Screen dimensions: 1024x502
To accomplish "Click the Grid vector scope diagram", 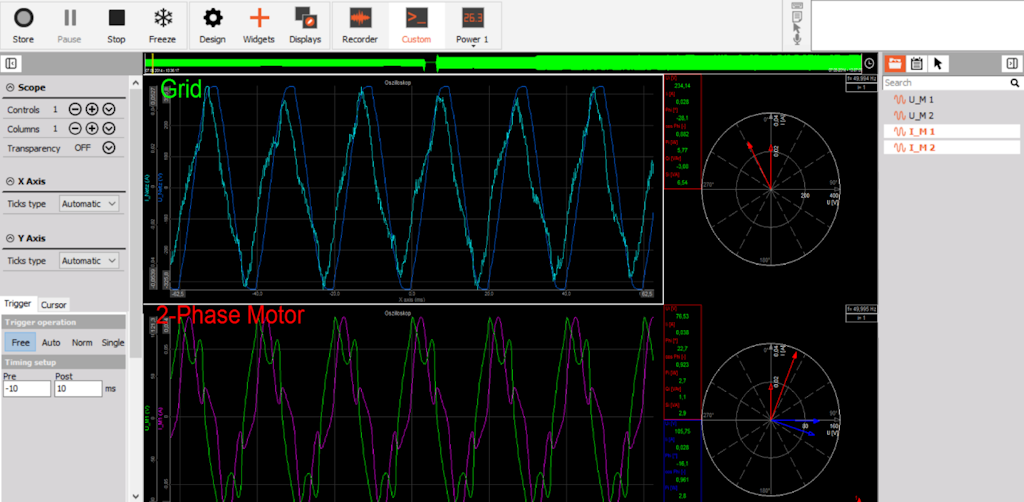I will [x=771, y=189].
